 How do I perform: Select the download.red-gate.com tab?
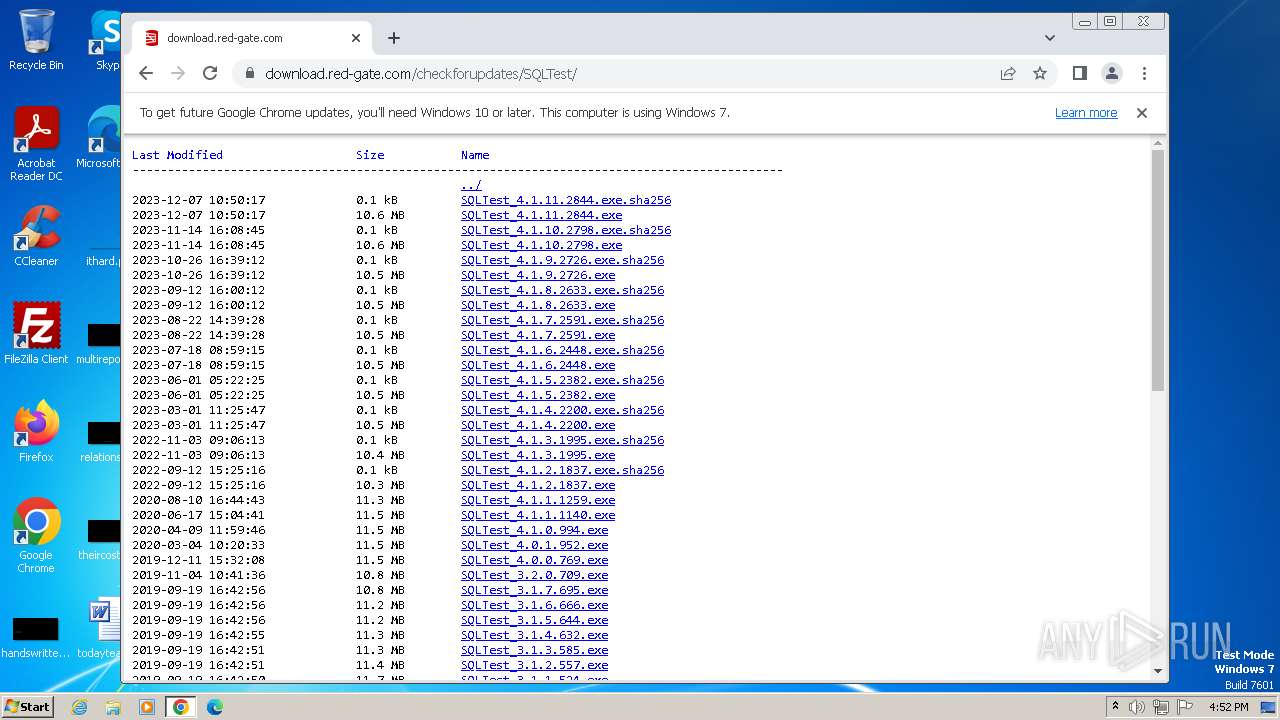[250, 38]
